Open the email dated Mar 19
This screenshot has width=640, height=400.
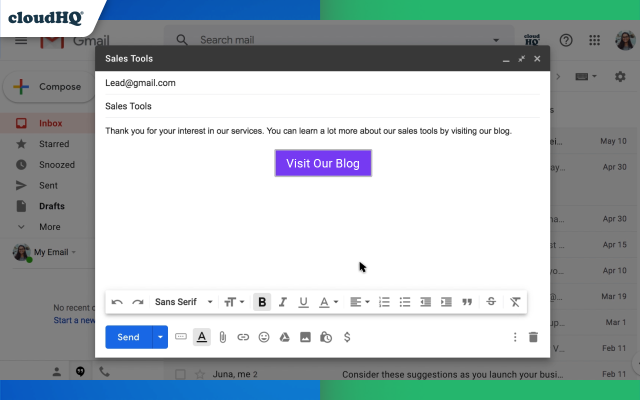pyautogui.click(x=592, y=296)
